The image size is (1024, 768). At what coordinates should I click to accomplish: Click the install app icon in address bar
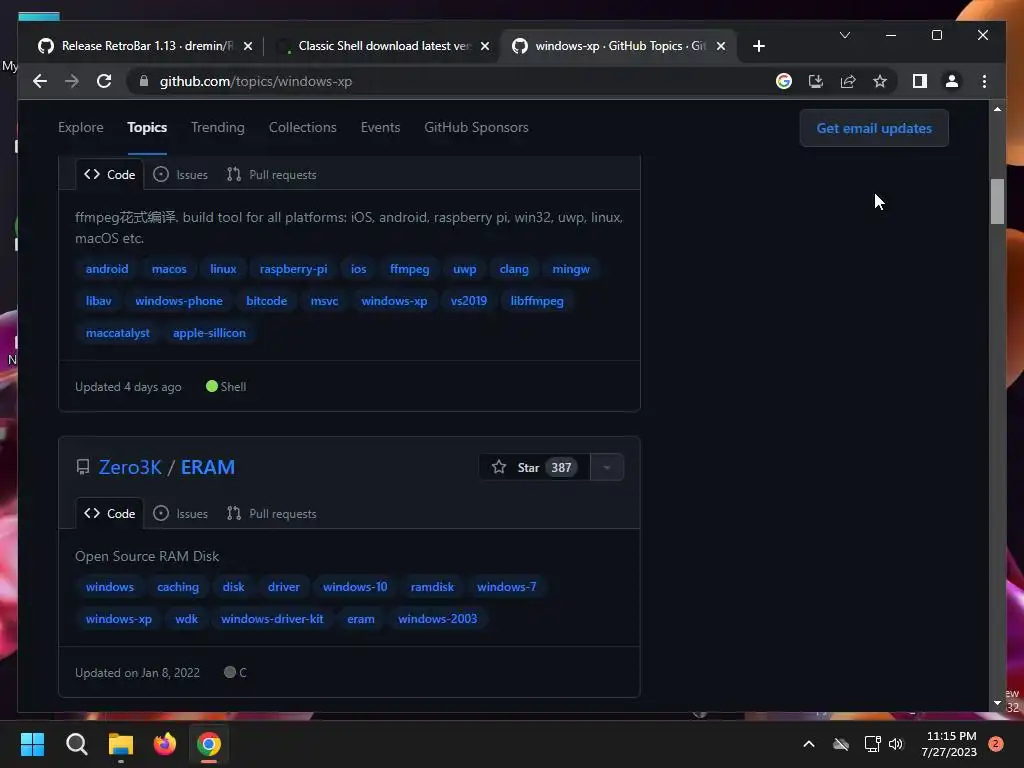coord(816,81)
